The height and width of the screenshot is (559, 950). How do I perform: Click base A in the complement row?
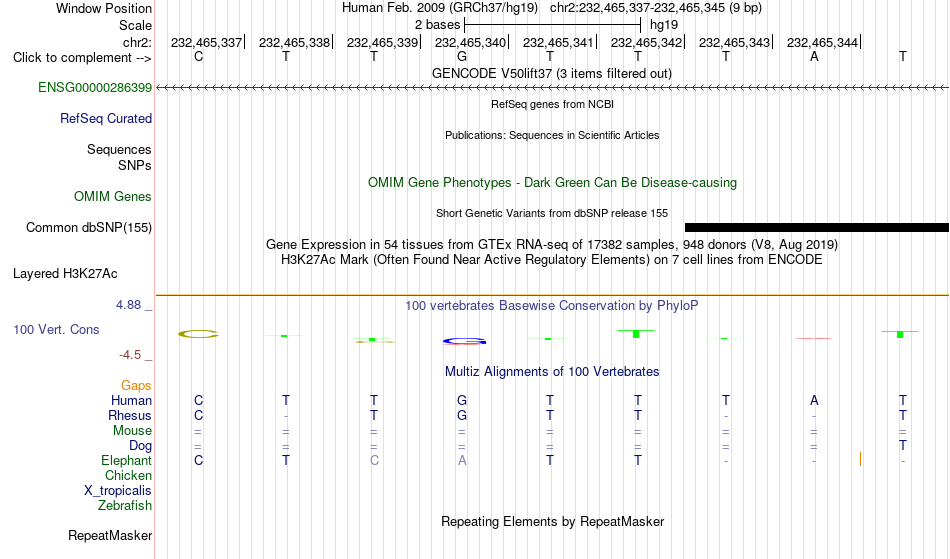[814, 57]
